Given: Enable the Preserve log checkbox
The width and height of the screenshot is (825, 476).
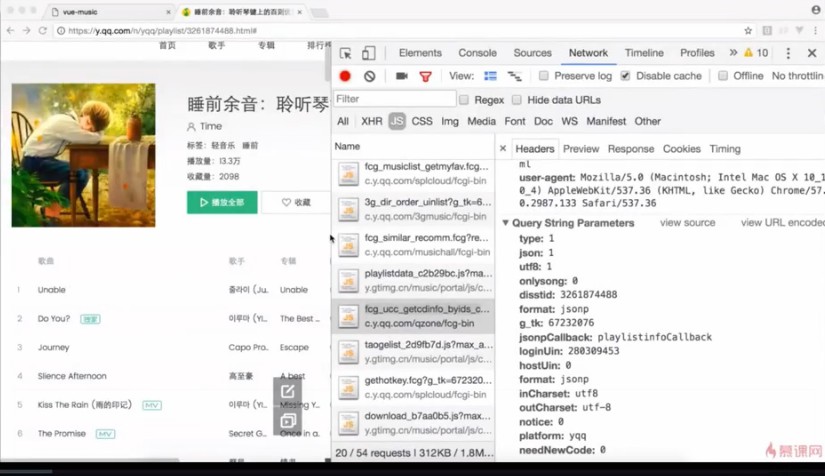Looking at the screenshot, I should pos(544,76).
